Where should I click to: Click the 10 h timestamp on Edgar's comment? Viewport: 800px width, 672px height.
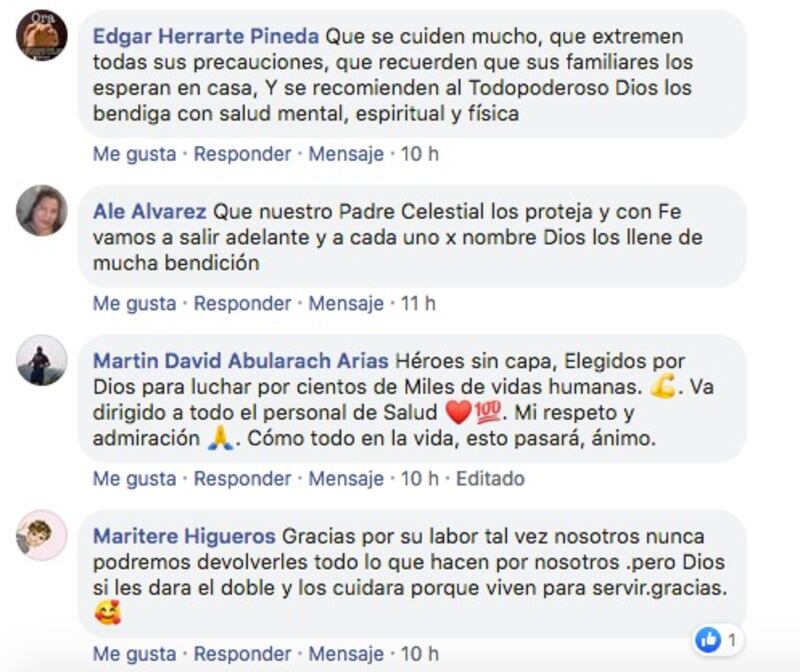point(419,154)
